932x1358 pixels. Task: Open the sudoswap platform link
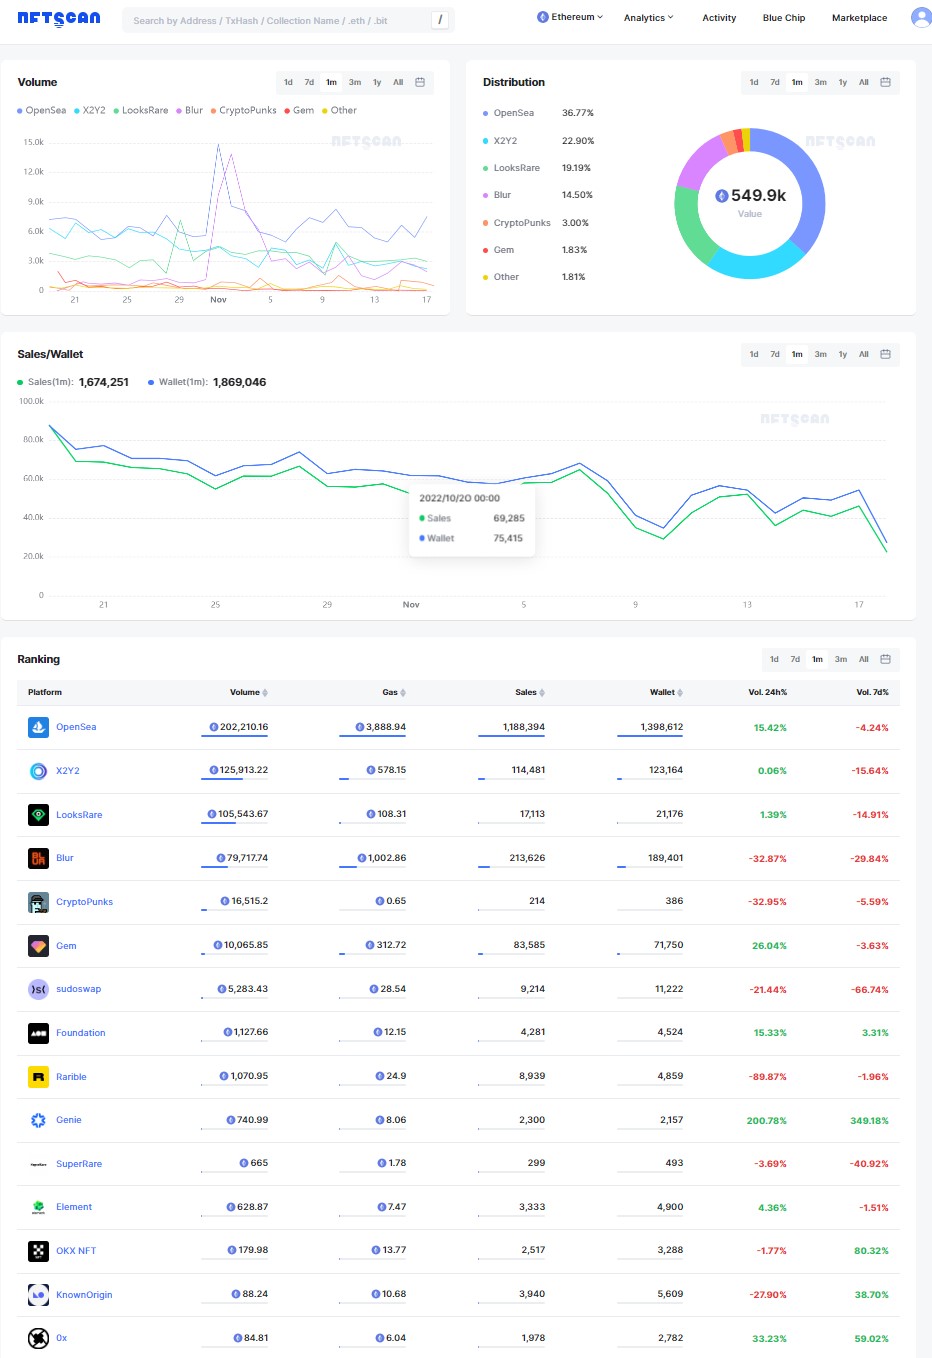pyautogui.click(x=78, y=989)
